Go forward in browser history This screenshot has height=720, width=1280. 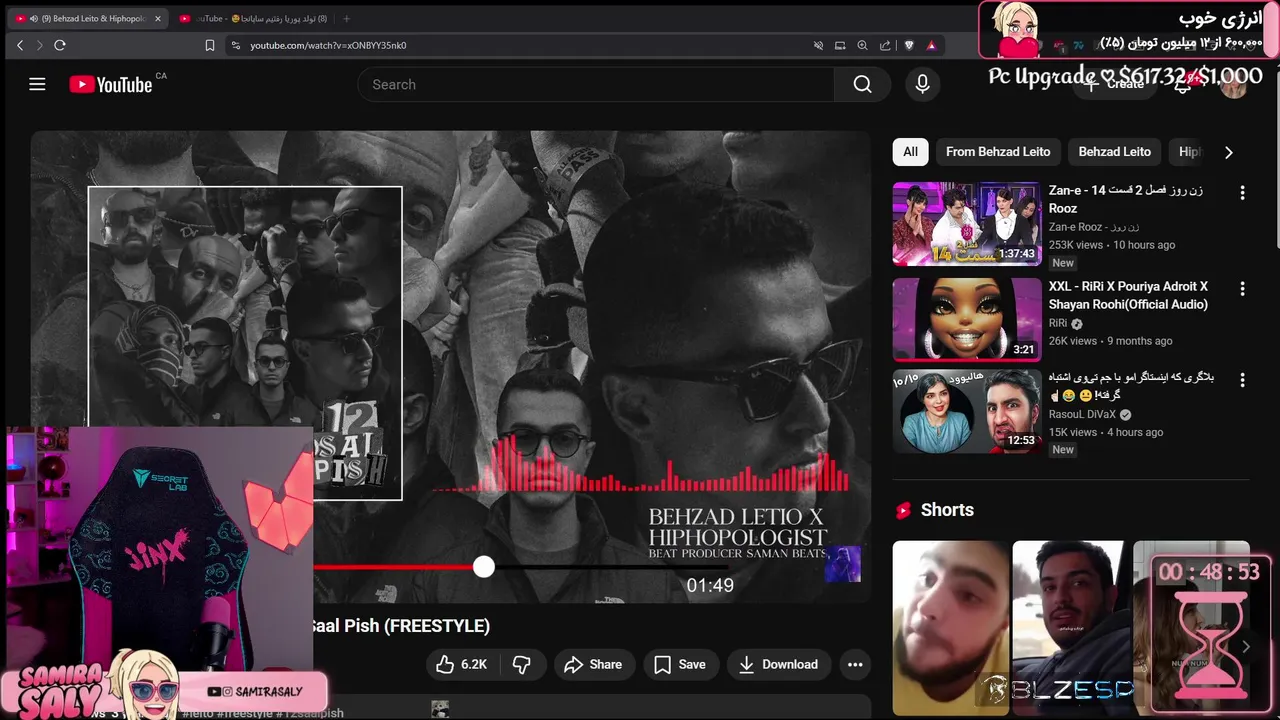click(39, 45)
